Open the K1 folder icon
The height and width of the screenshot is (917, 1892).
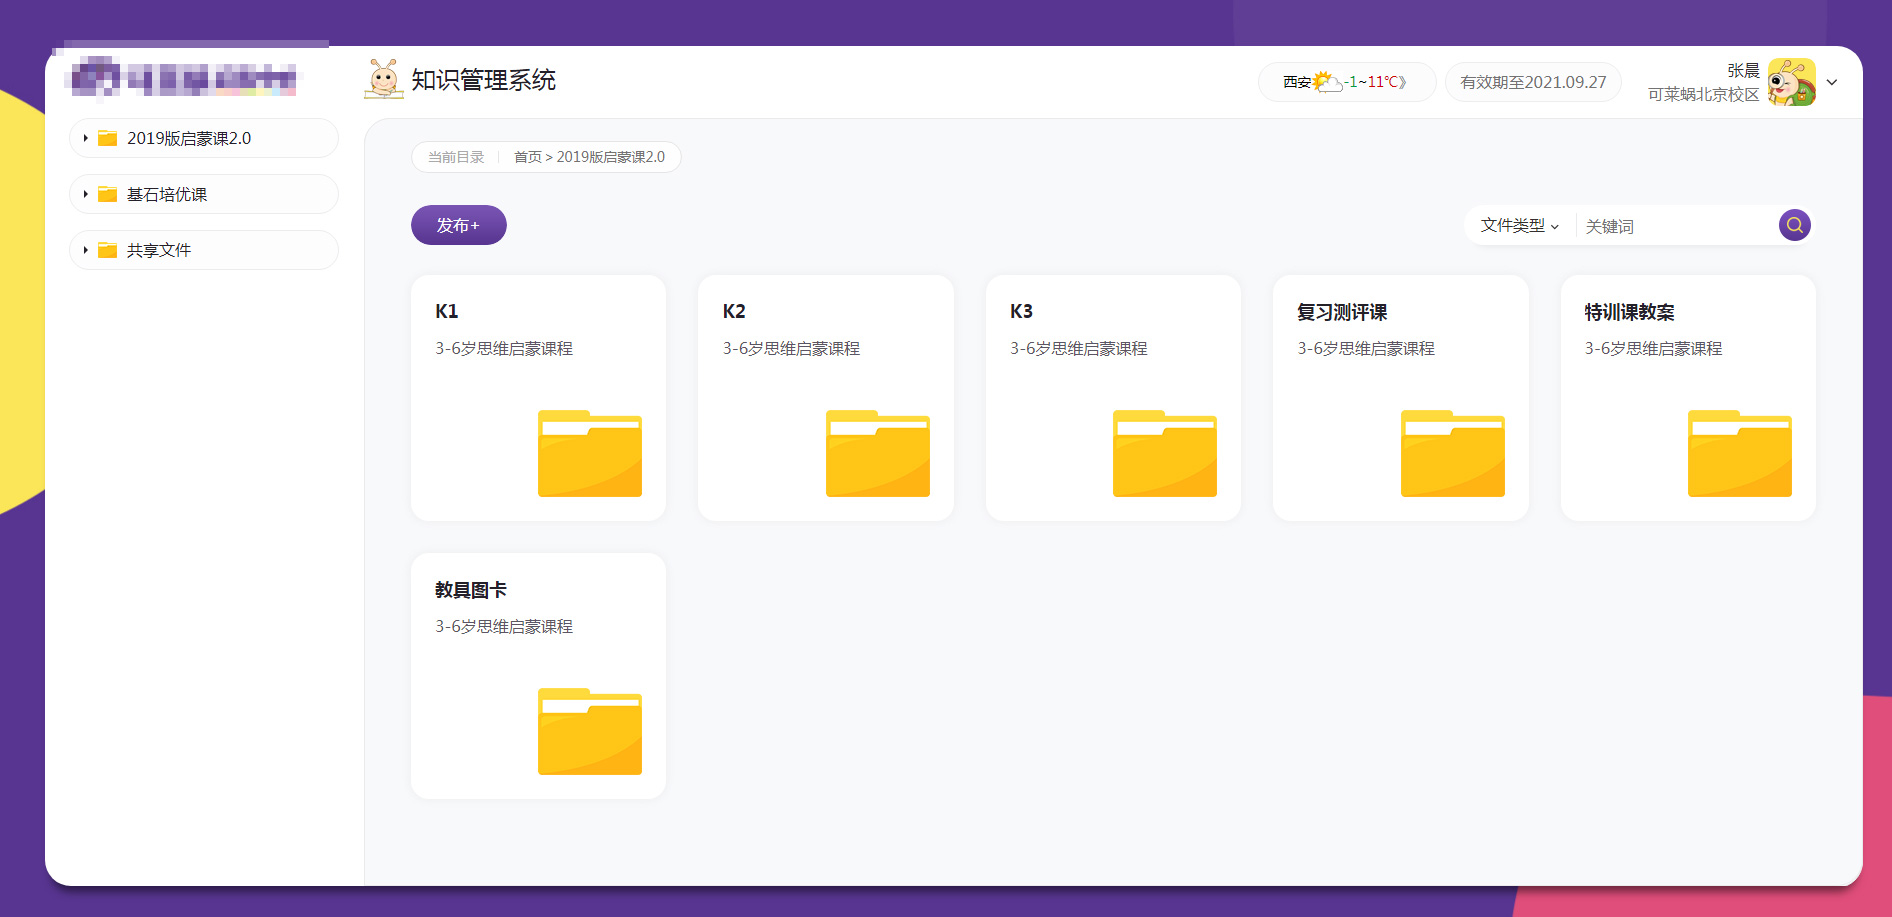tap(590, 453)
